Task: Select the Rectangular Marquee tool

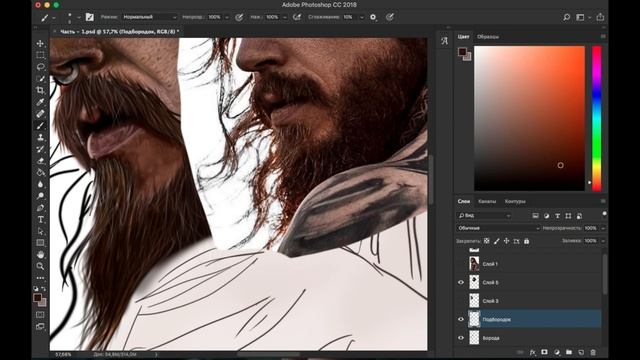Action: (40, 55)
